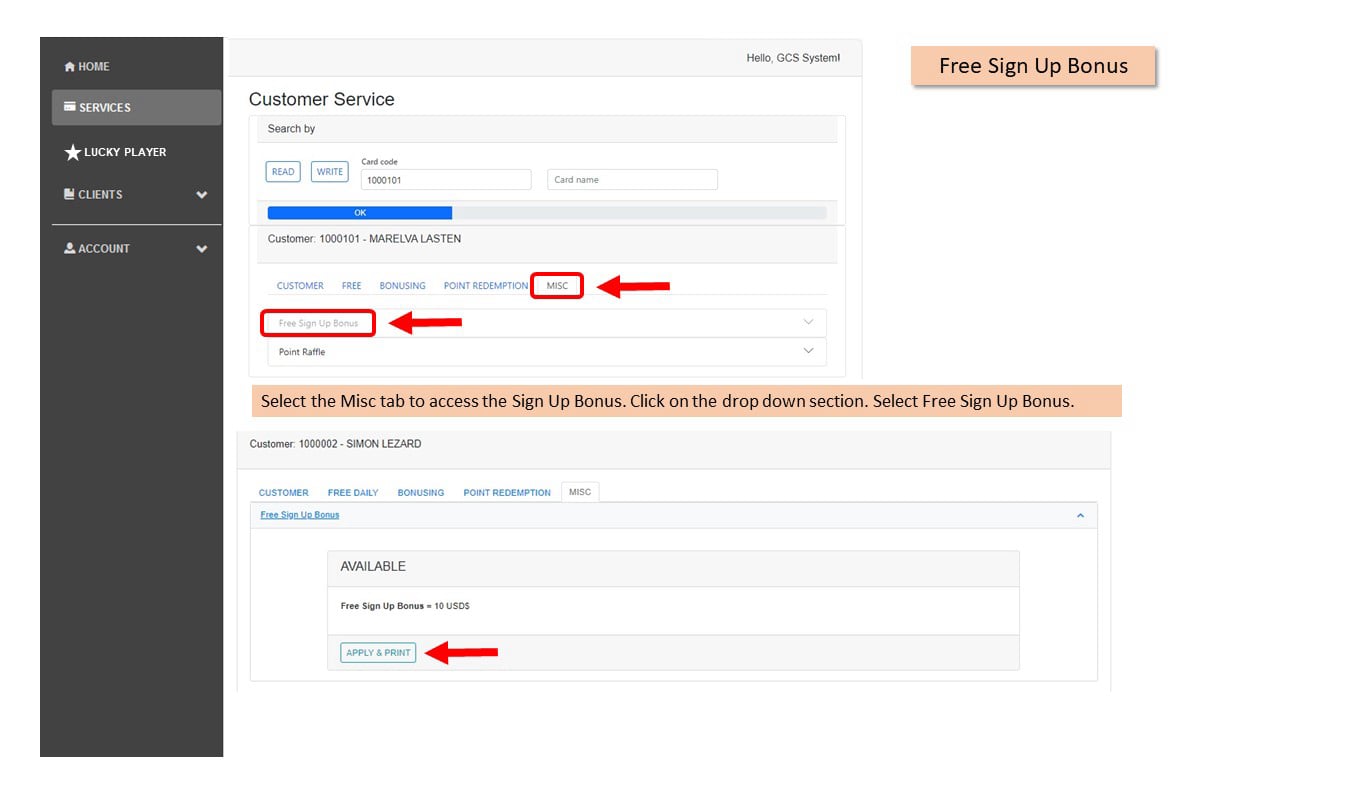Expand the Point Raffle section chevron
The width and height of the screenshot is (1361, 794).
tap(809, 351)
